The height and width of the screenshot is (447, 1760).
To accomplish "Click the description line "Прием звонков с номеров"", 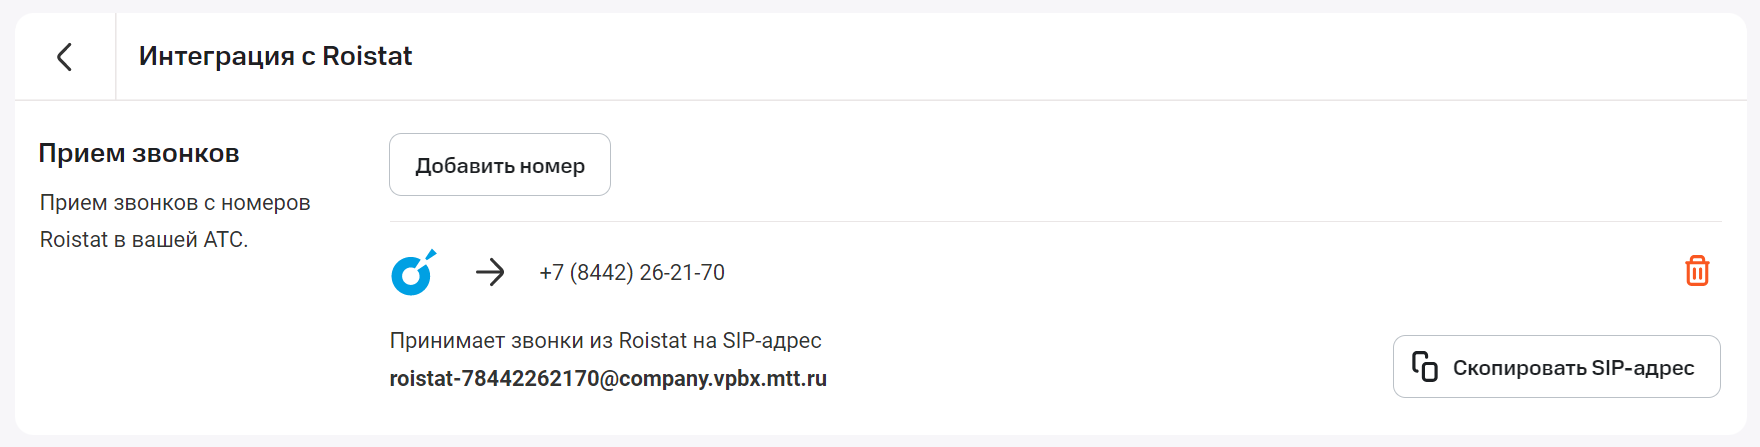I will [x=175, y=203].
